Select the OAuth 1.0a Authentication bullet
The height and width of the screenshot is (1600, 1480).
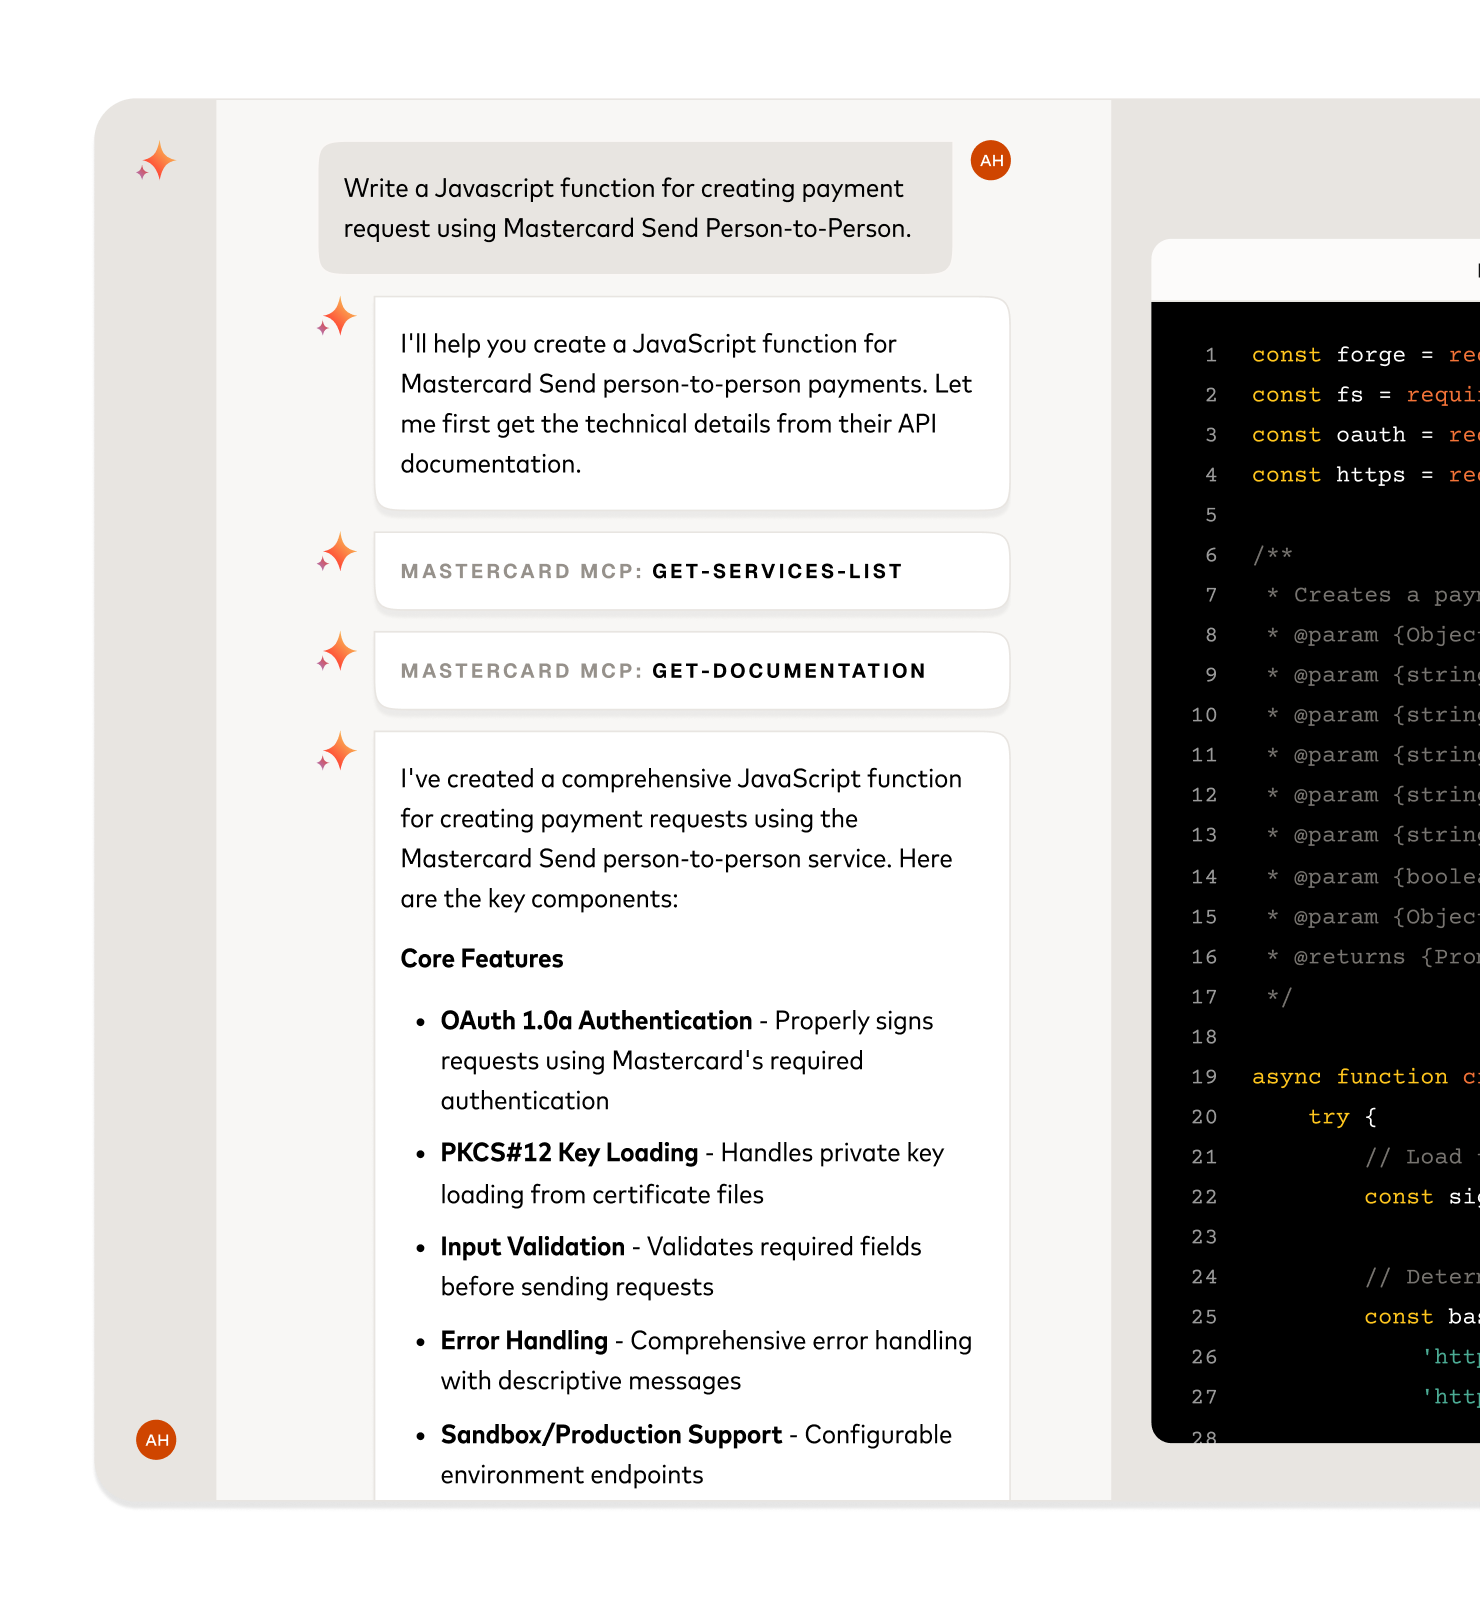686,1060
